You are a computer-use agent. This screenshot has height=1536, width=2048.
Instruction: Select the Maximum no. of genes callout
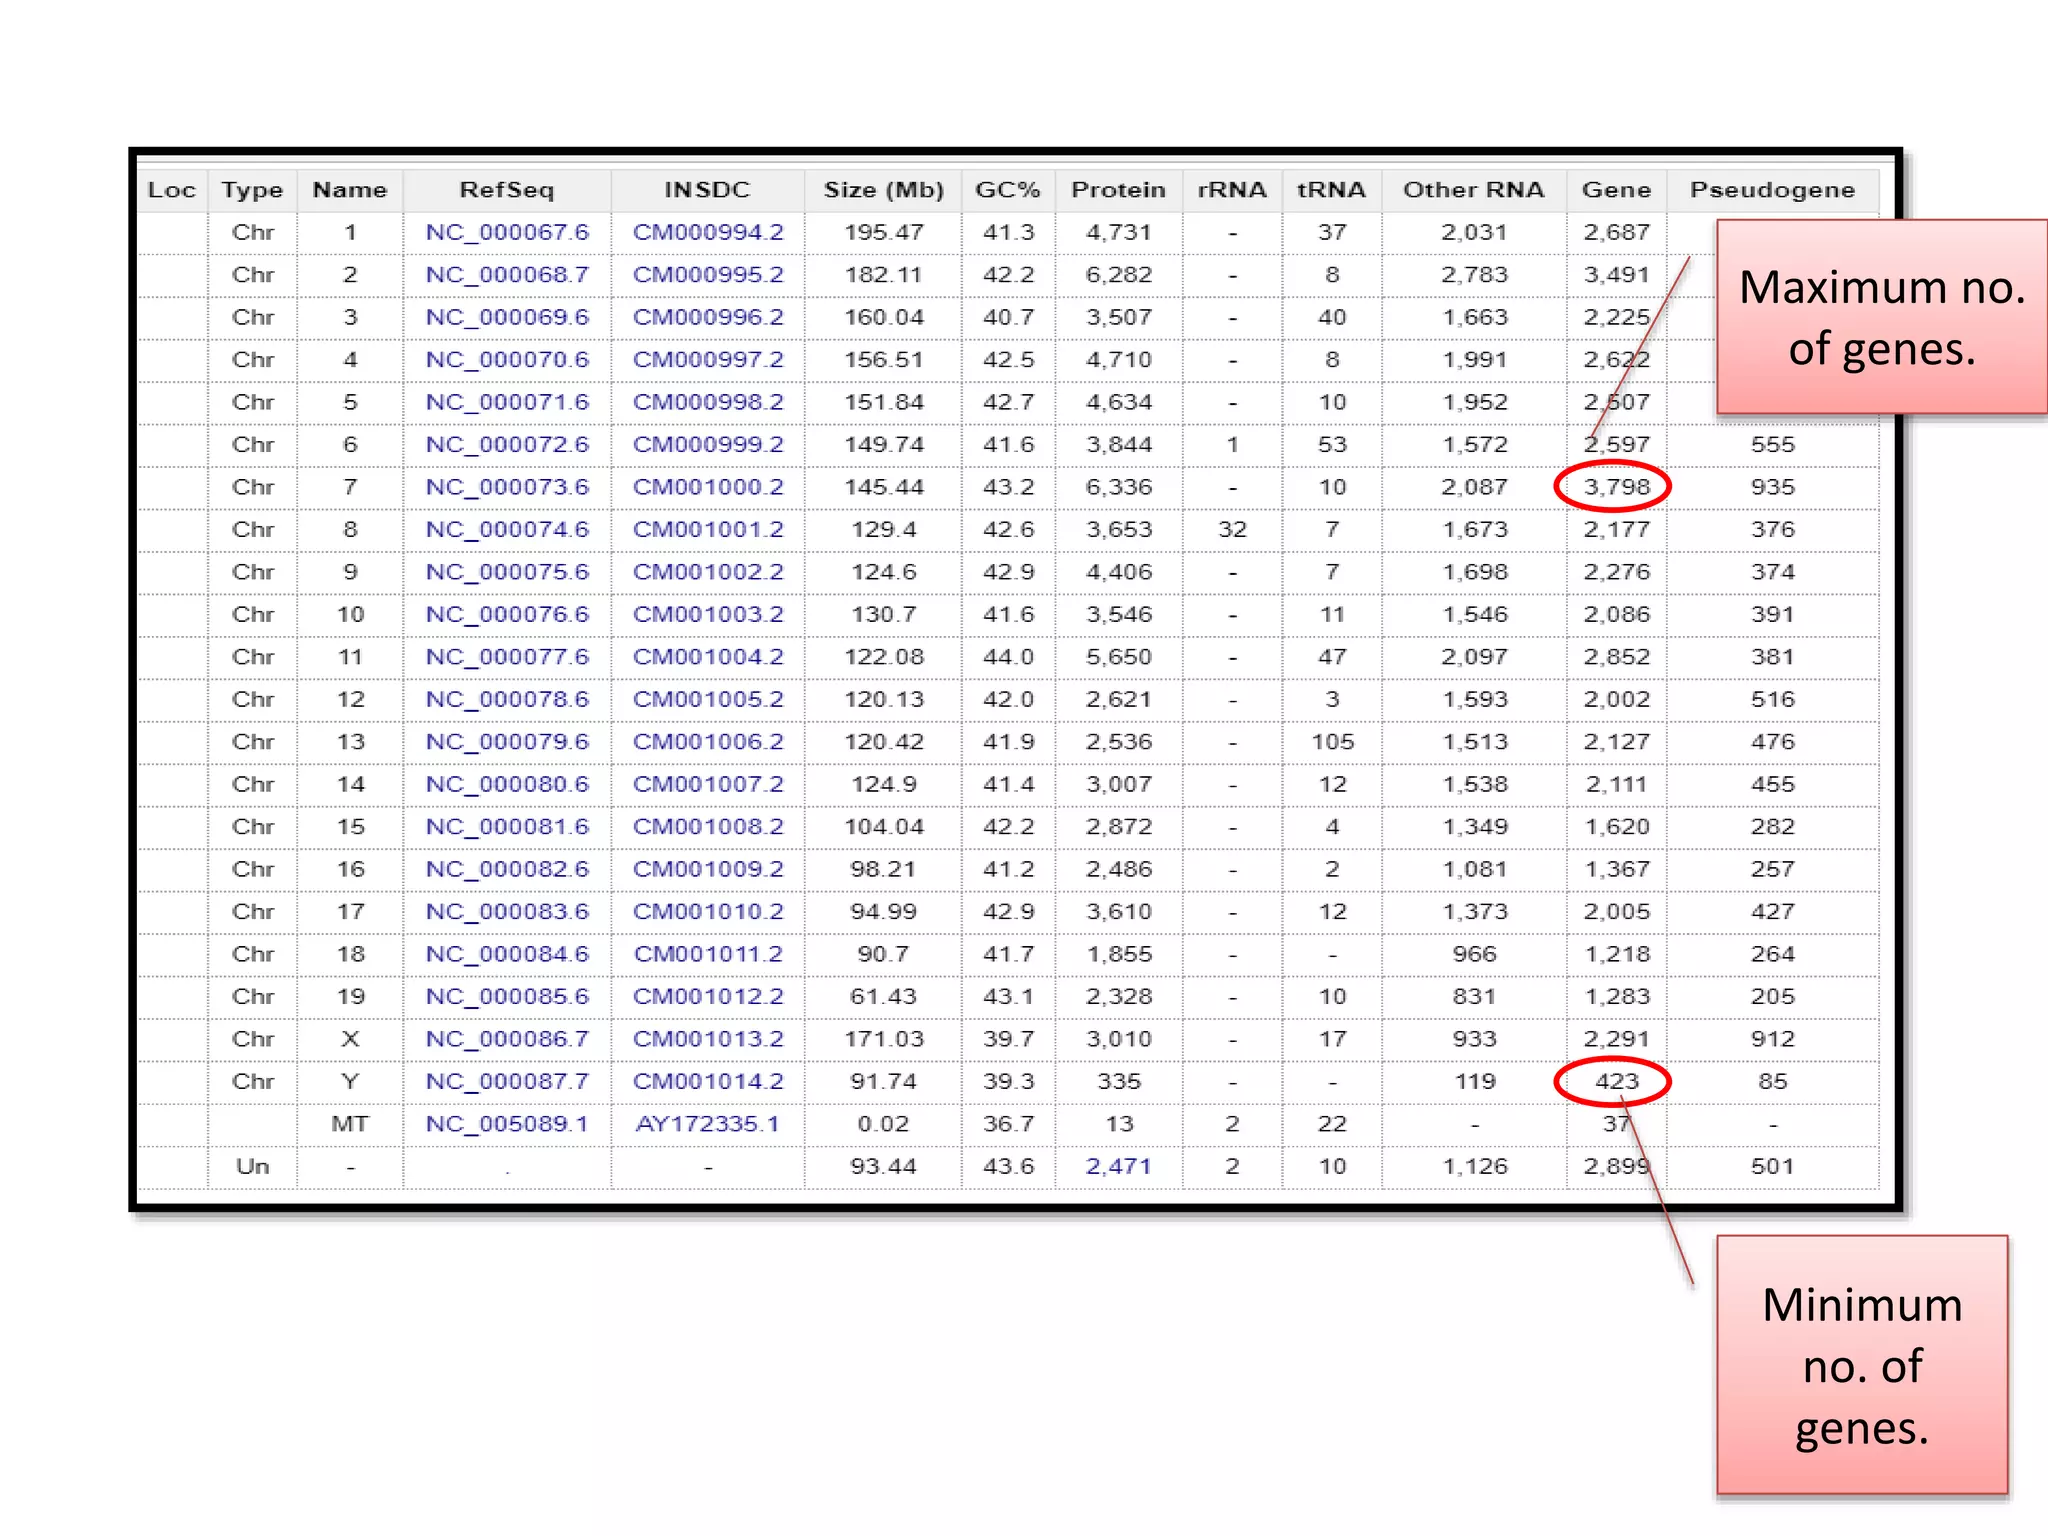pyautogui.click(x=1881, y=317)
